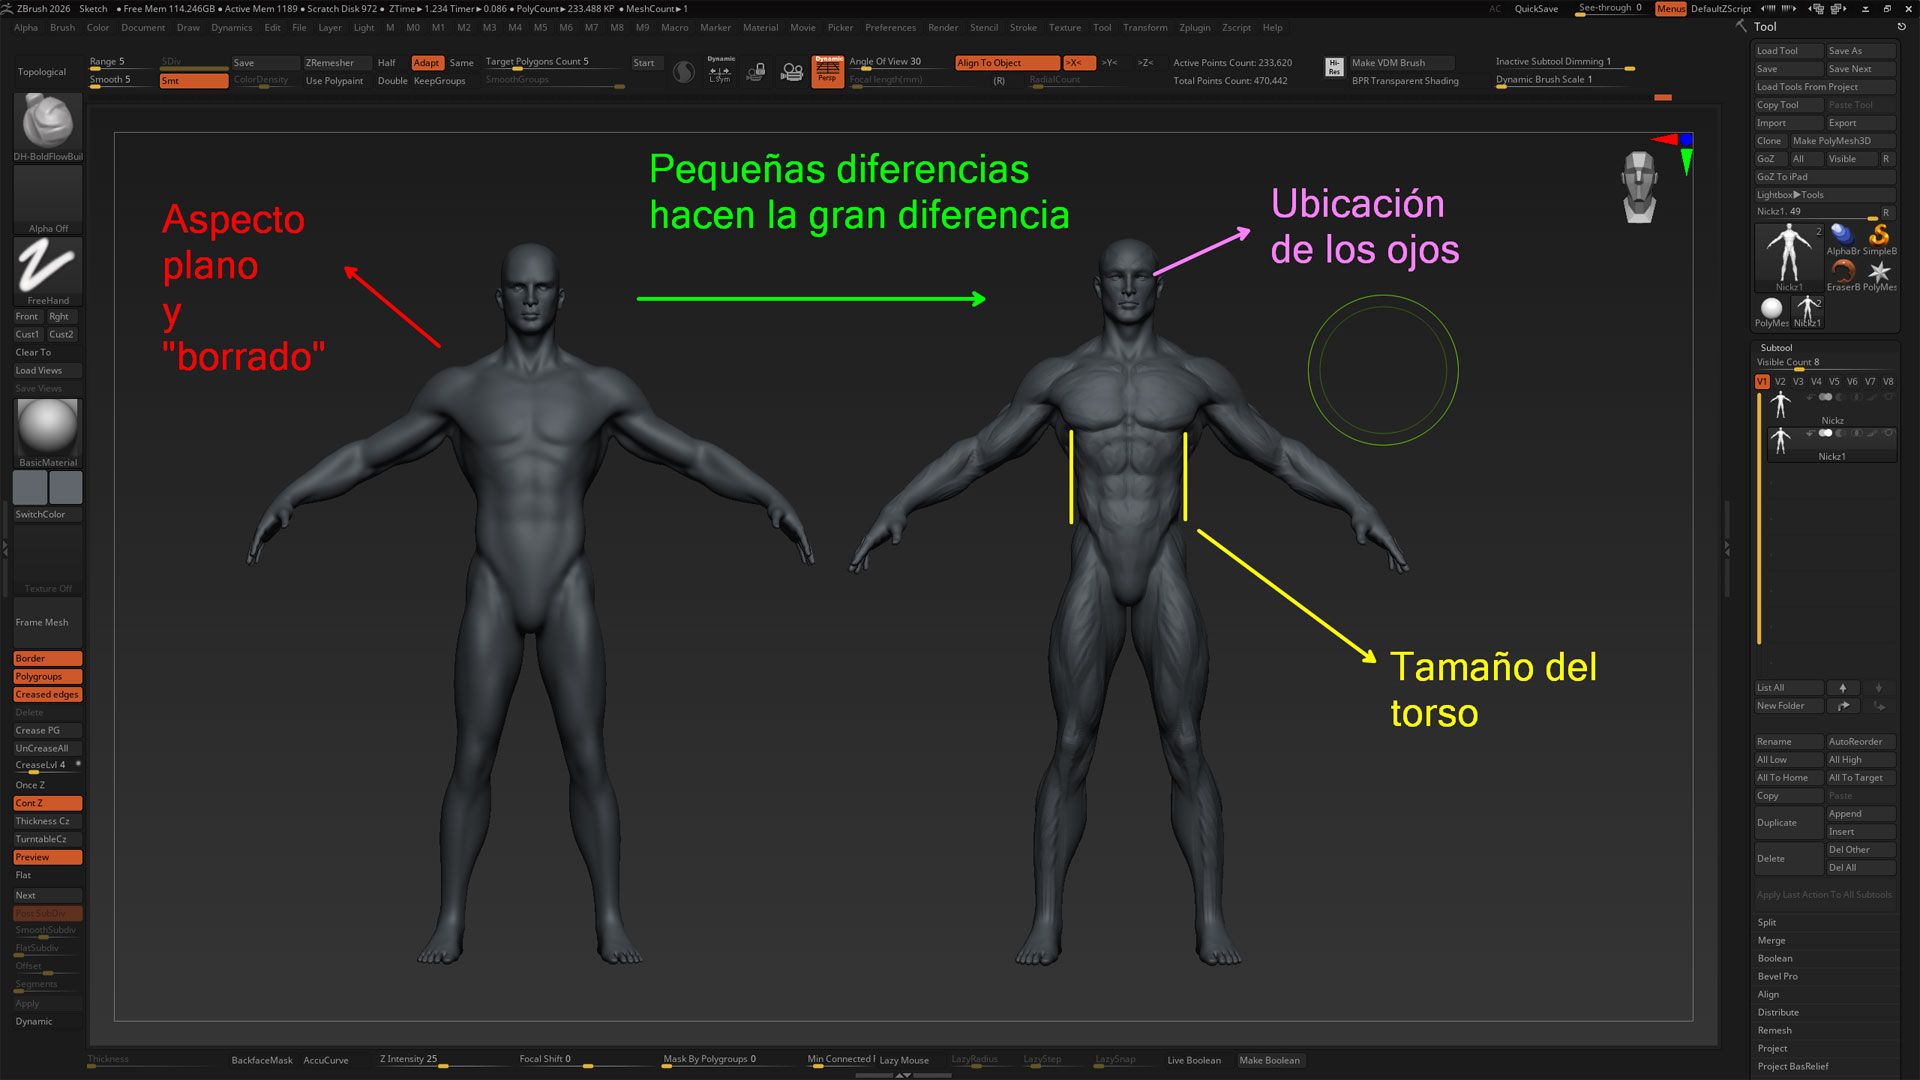Open the Zplugin menu
1920x1080 pixels.
click(x=1194, y=27)
